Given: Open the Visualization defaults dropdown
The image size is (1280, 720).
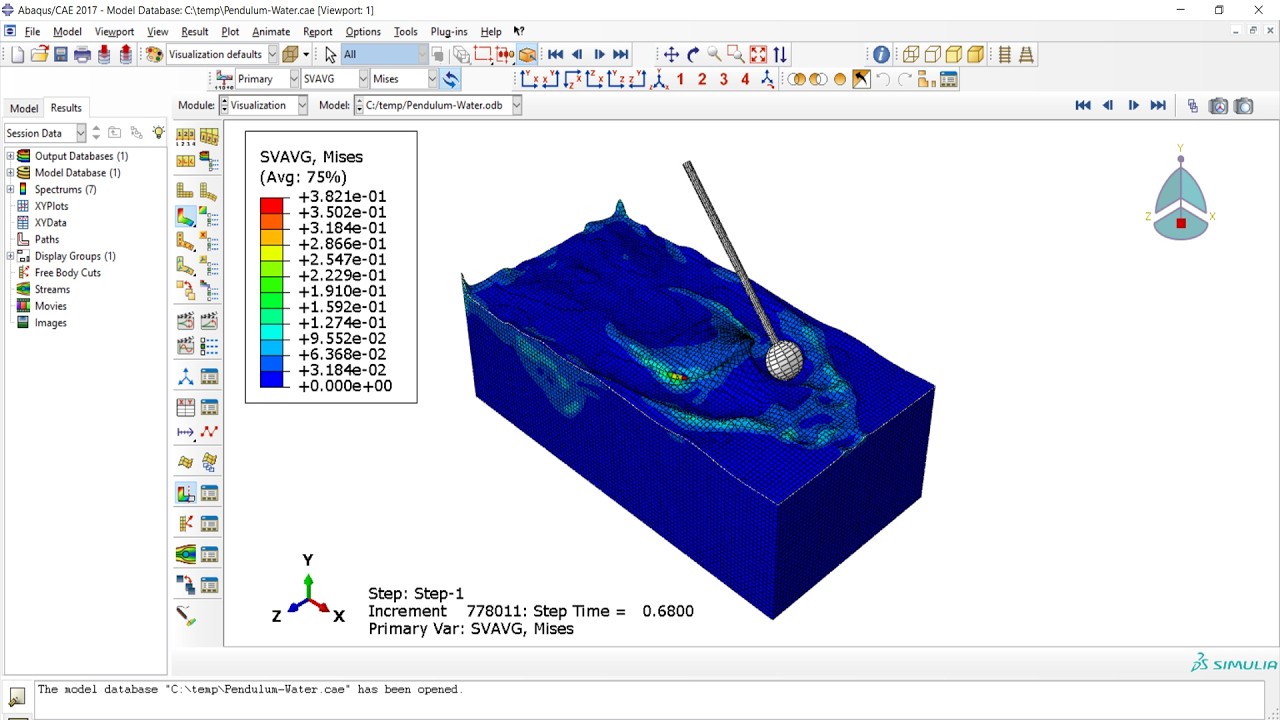Looking at the screenshot, I should [272, 55].
